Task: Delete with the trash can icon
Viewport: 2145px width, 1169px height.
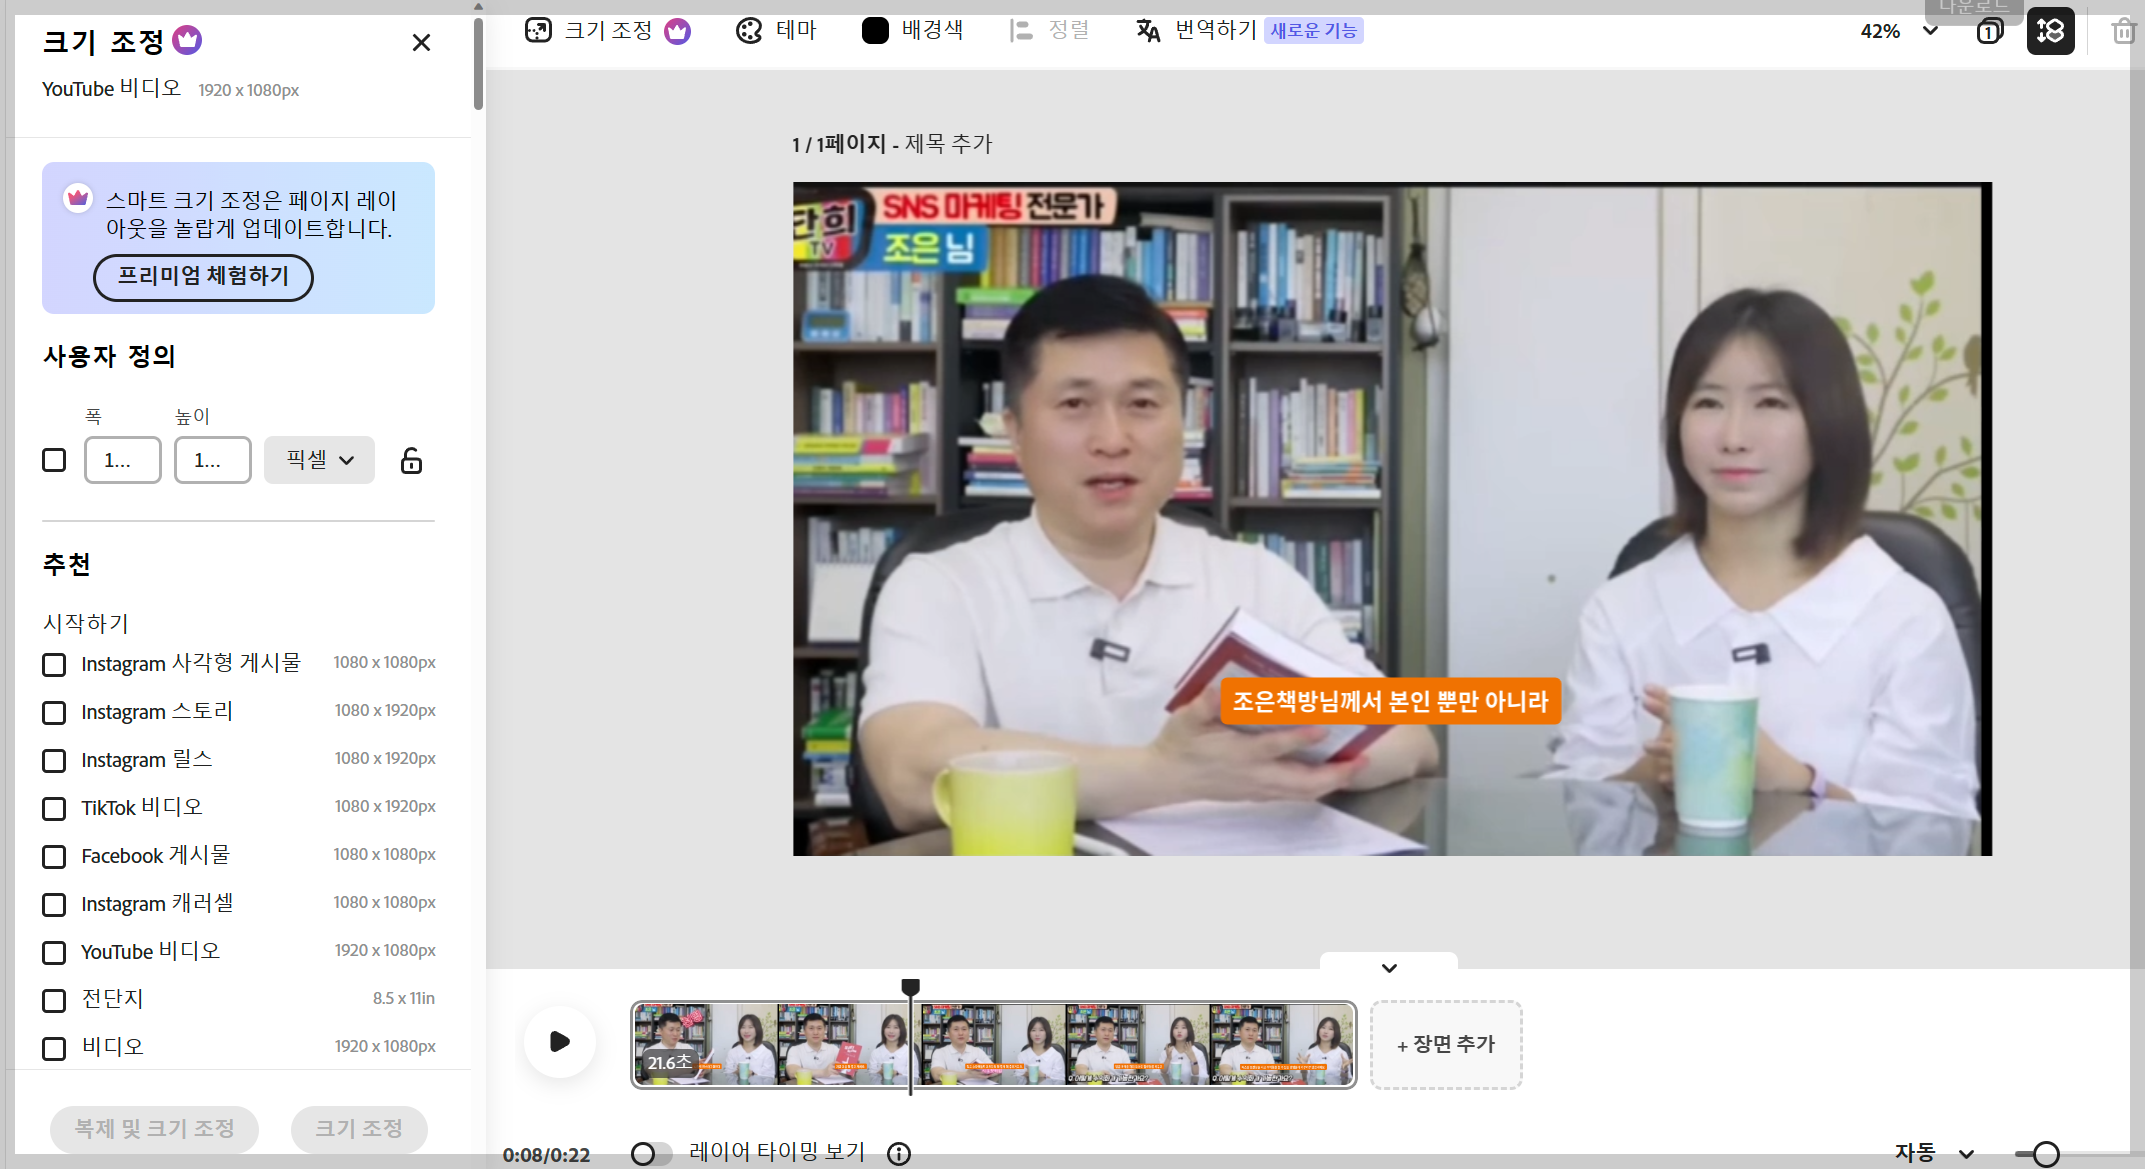Action: click(2124, 31)
